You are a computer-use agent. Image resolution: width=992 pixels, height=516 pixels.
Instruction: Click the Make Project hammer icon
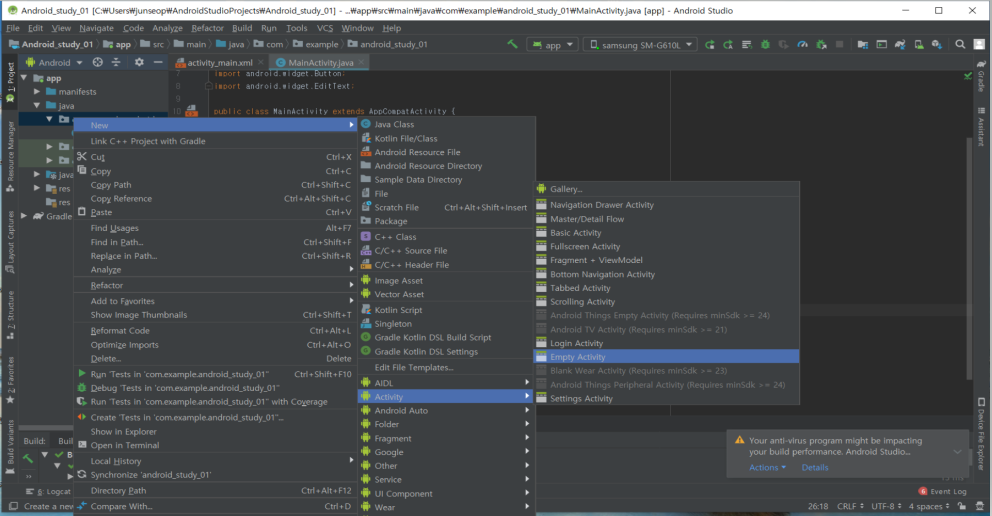512,44
